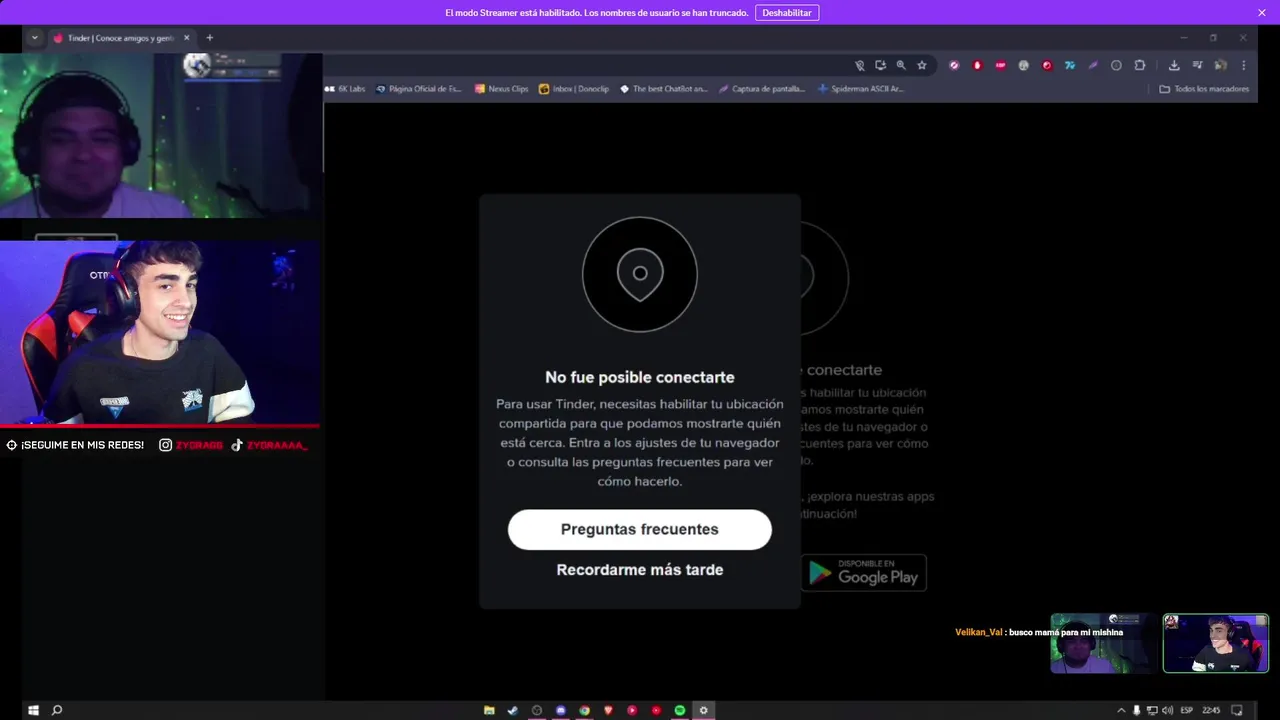Open the Spiderman ASCII Art bookmark
This screenshot has height=720, width=1280.
tap(861, 89)
